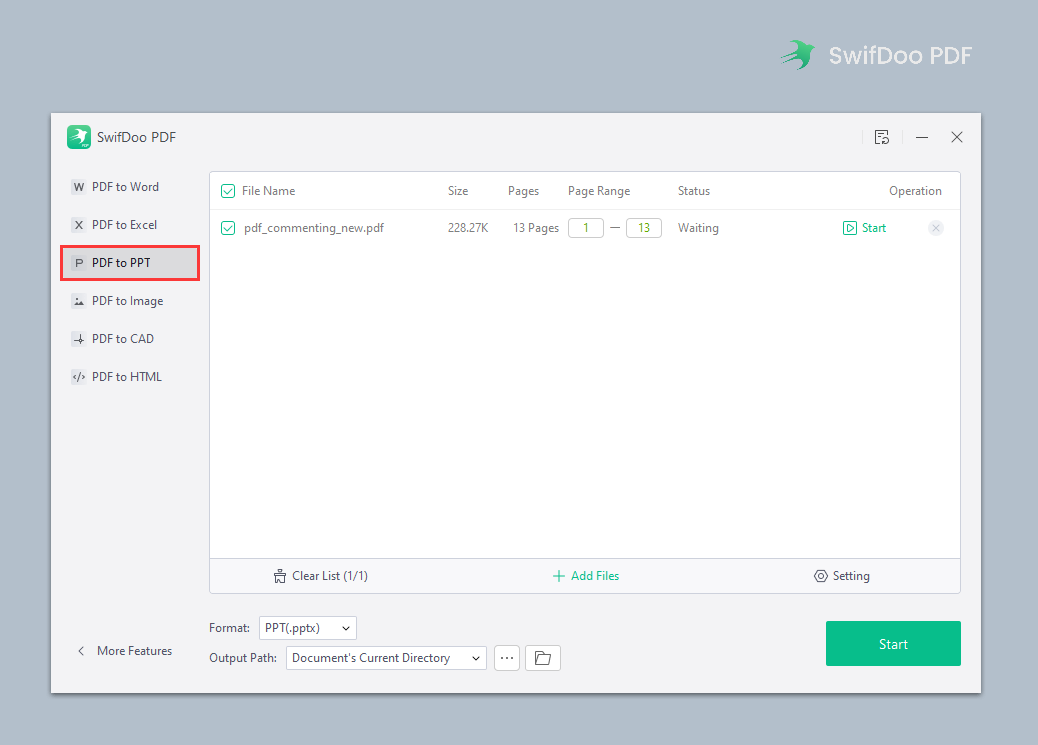This screenshot has height=745, width=1038.
Task: Uncheck the pdf_commenting_new.pdf checkbox
Action: click(228, 228)
